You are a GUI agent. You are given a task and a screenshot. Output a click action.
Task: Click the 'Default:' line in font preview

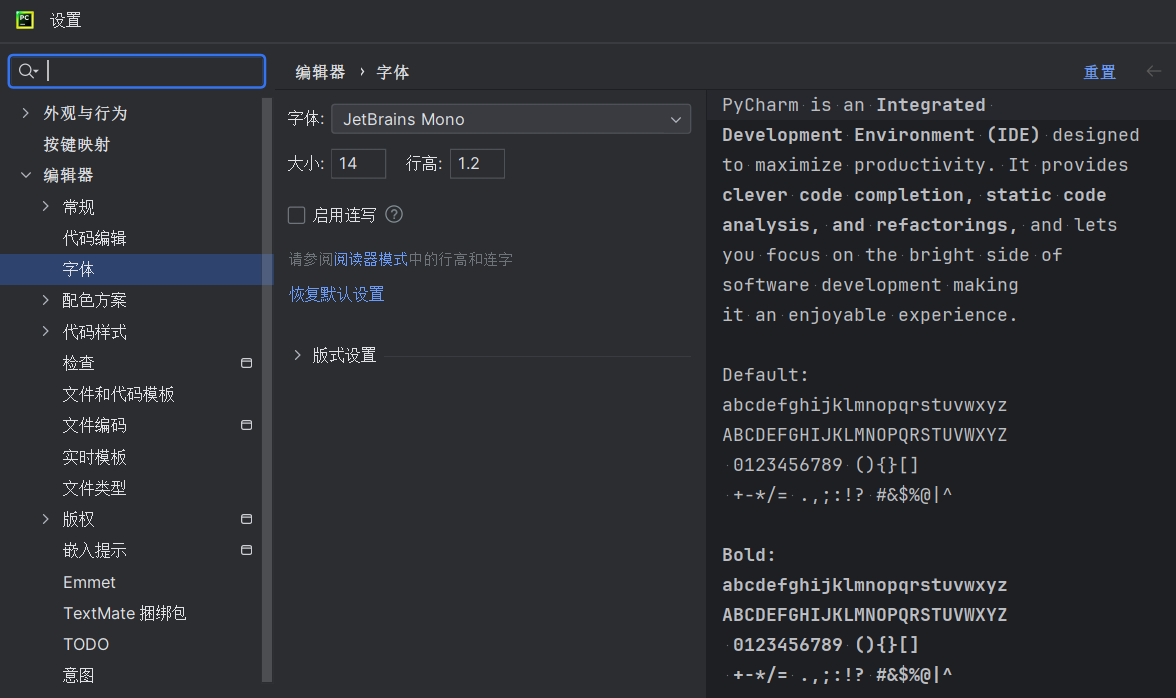click(x=765, y=375)
